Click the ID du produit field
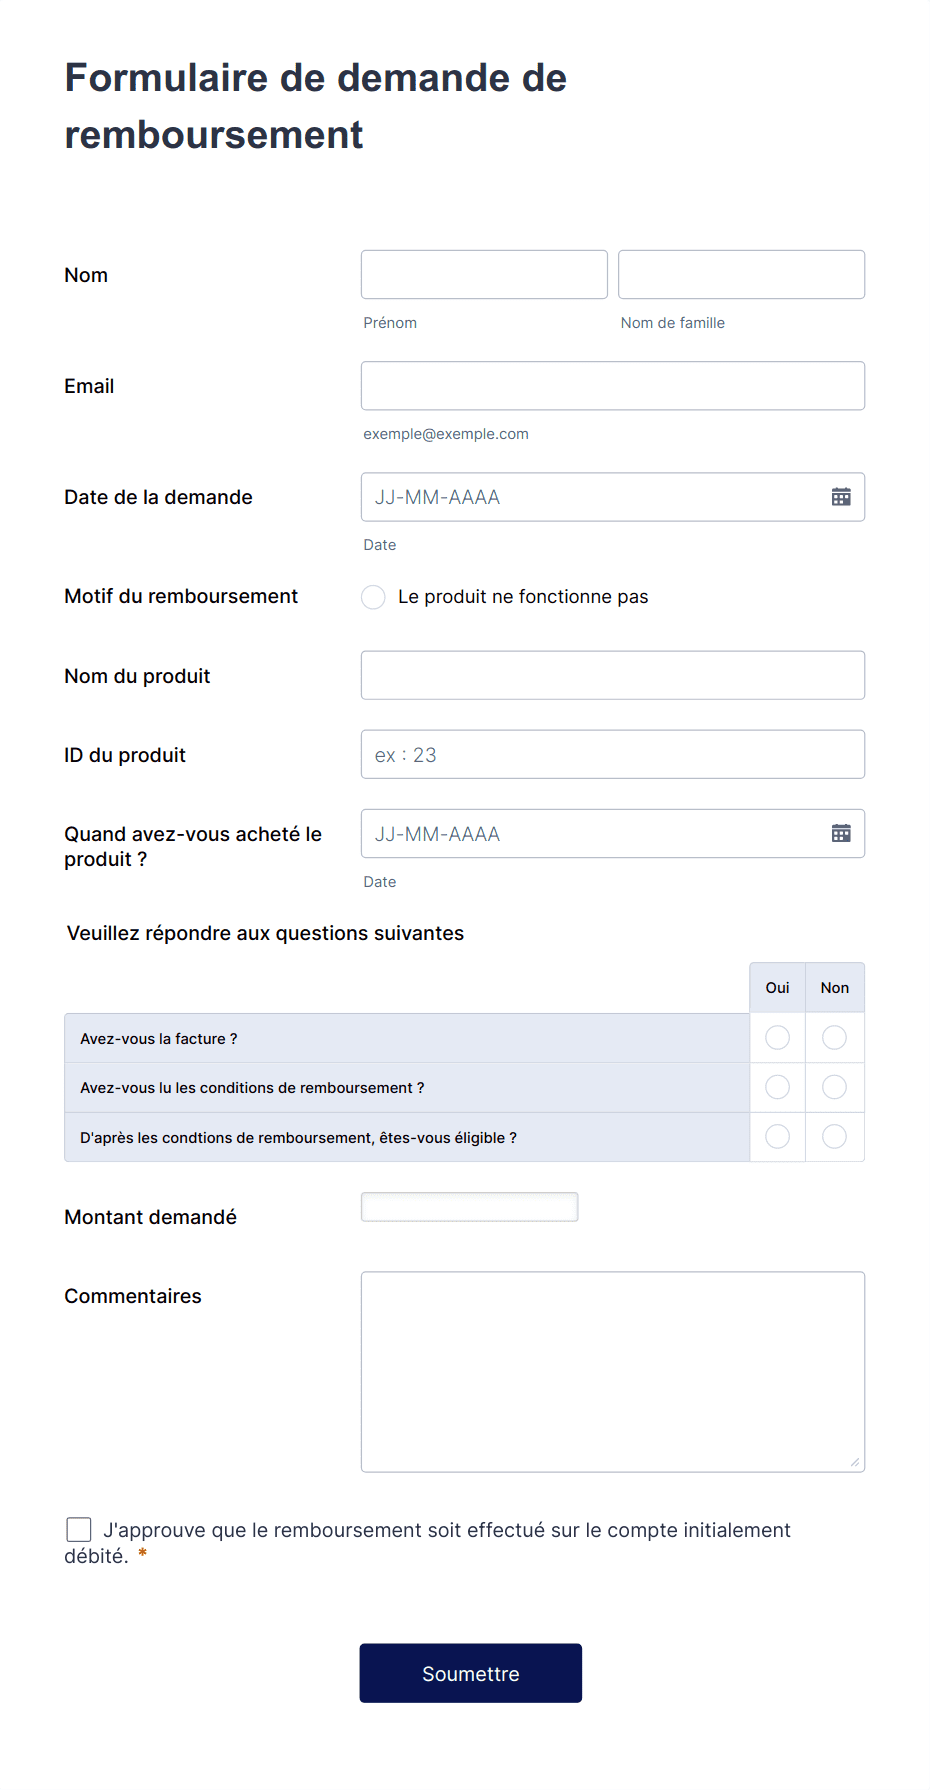Screen dimensions: 930x1790 coord(612,754)
